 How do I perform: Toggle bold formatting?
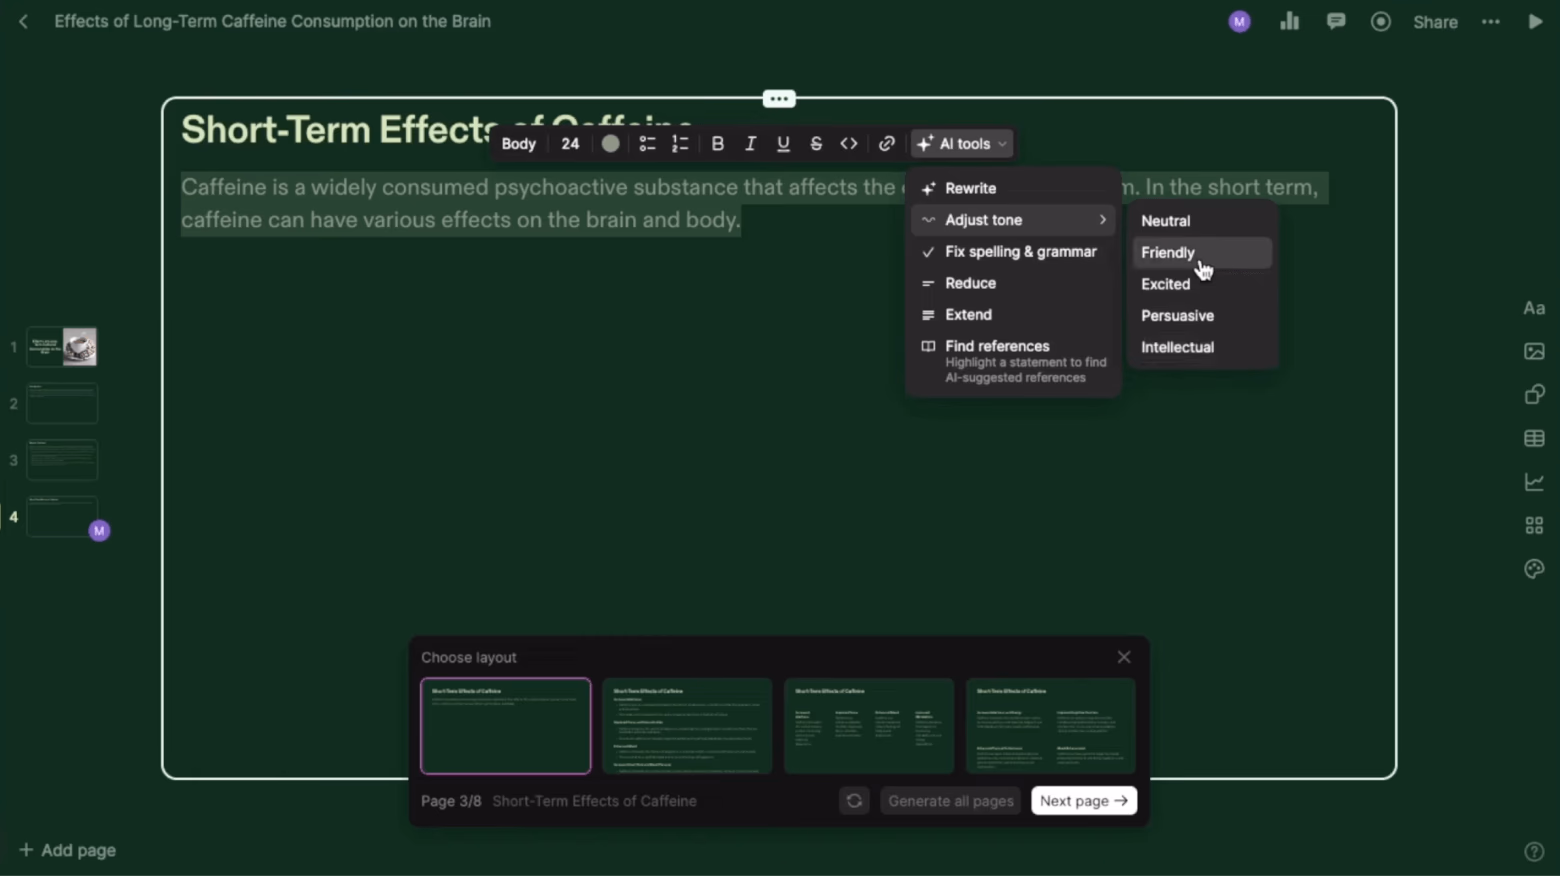(x=717, y=144)
